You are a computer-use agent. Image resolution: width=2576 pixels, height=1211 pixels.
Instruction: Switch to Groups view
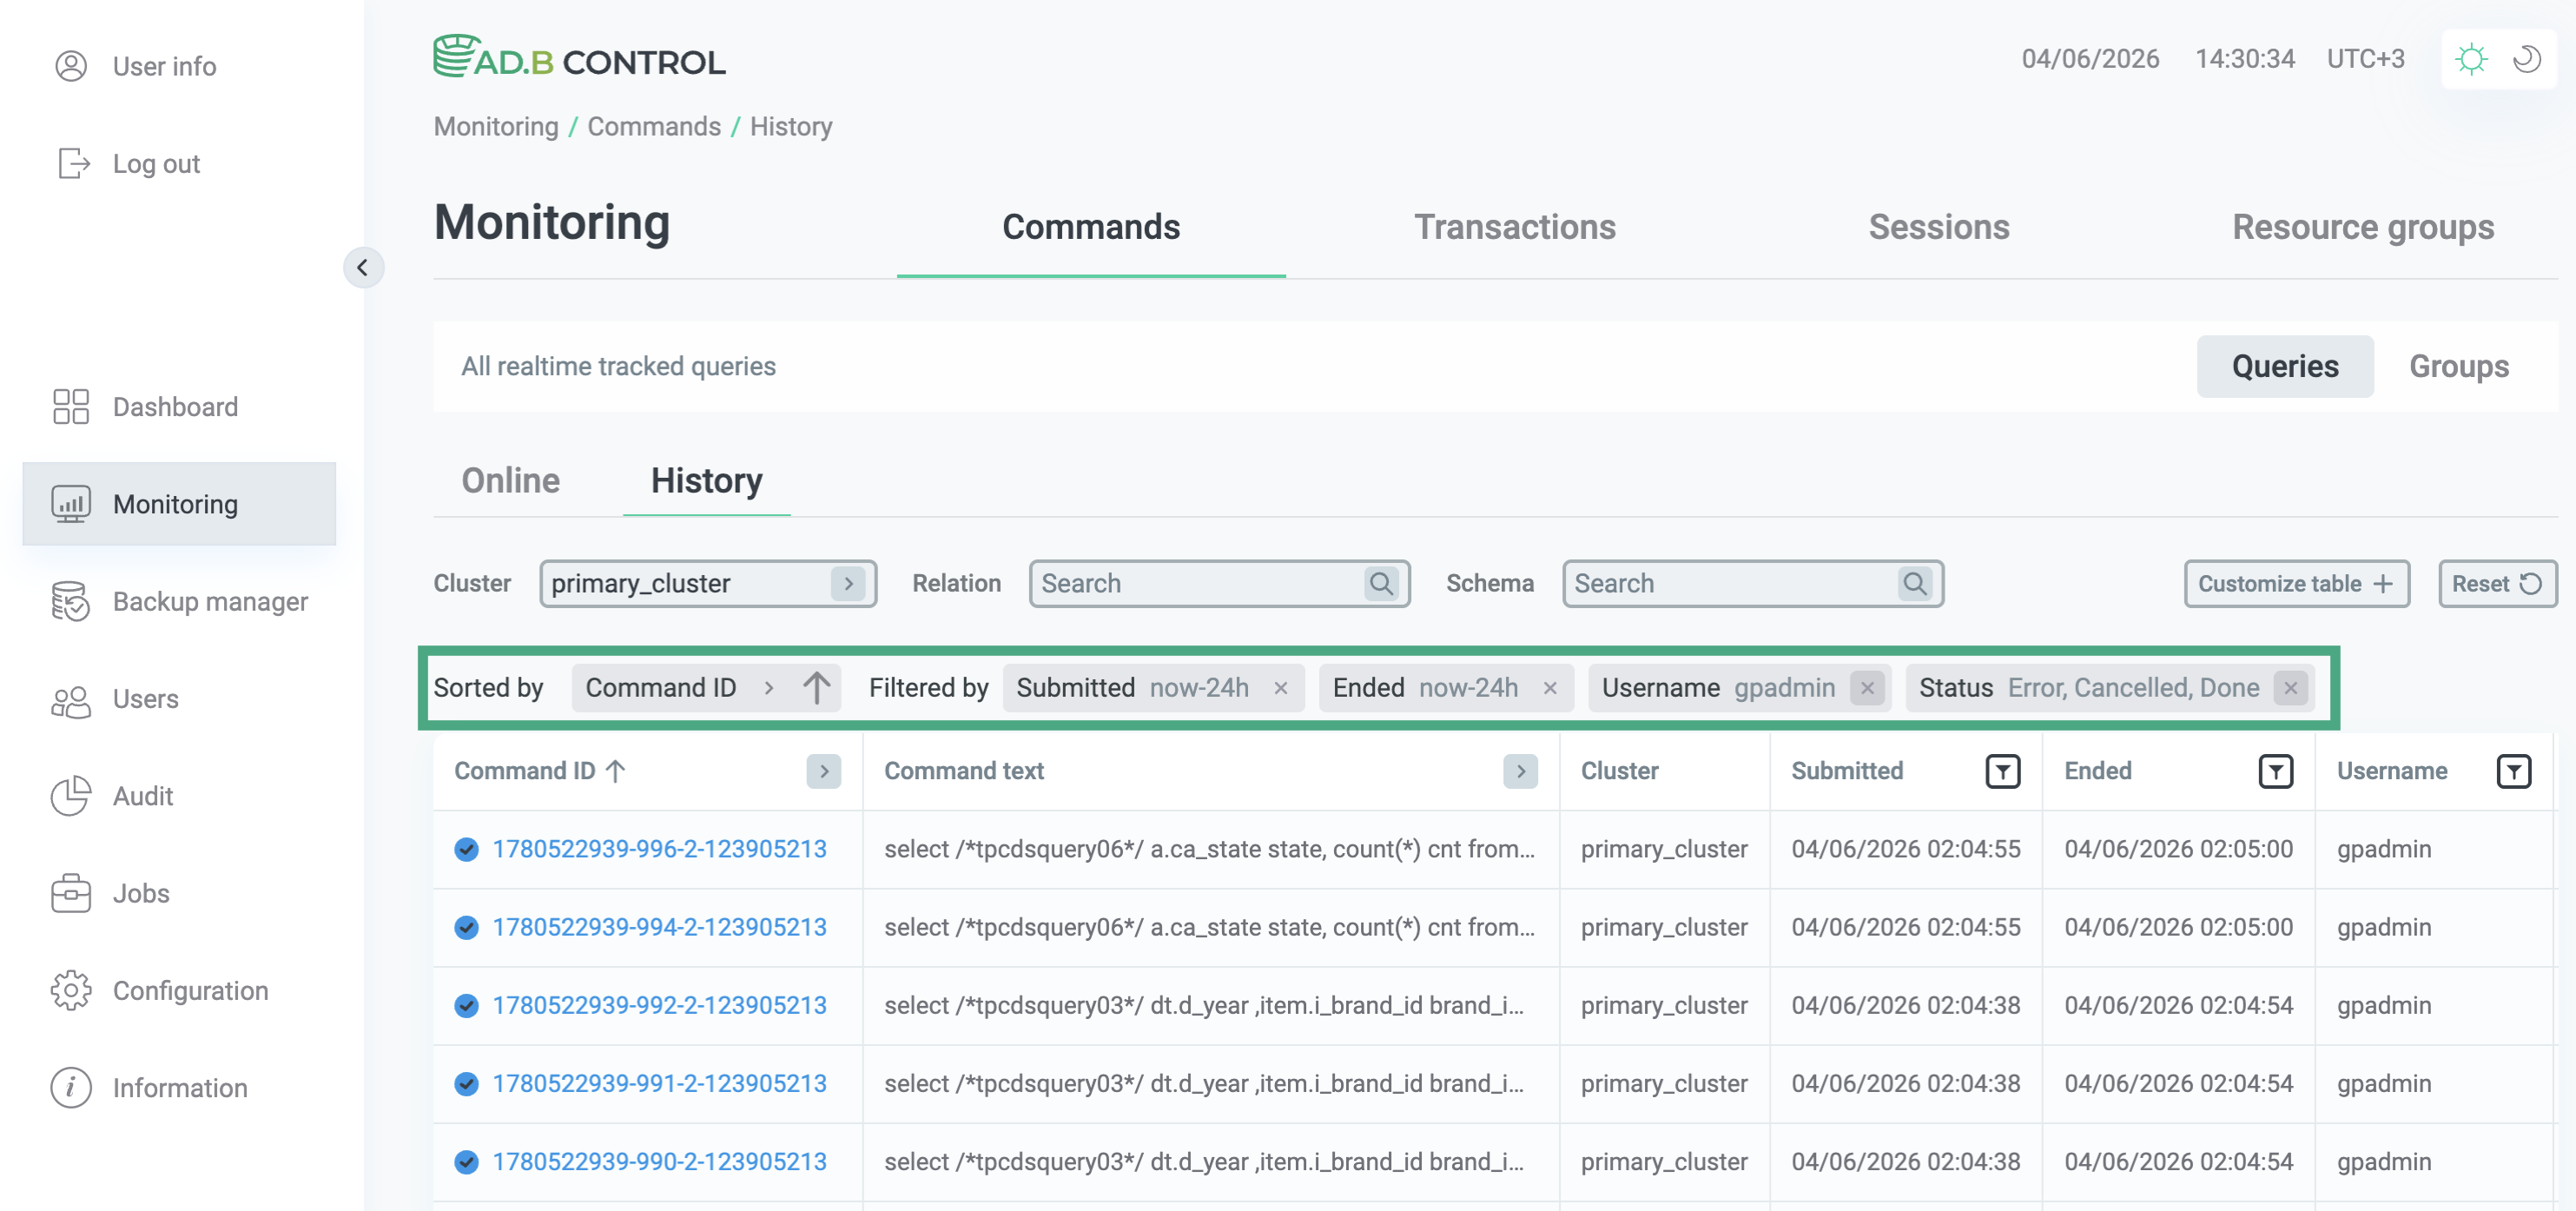point(2459,366)
